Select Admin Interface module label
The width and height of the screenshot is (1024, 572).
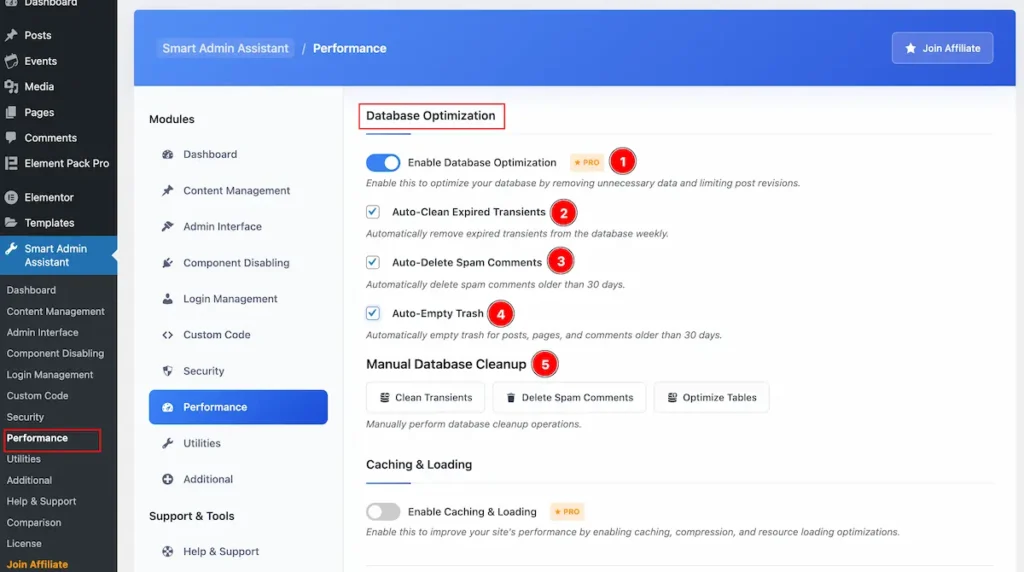tap(222, 227)
